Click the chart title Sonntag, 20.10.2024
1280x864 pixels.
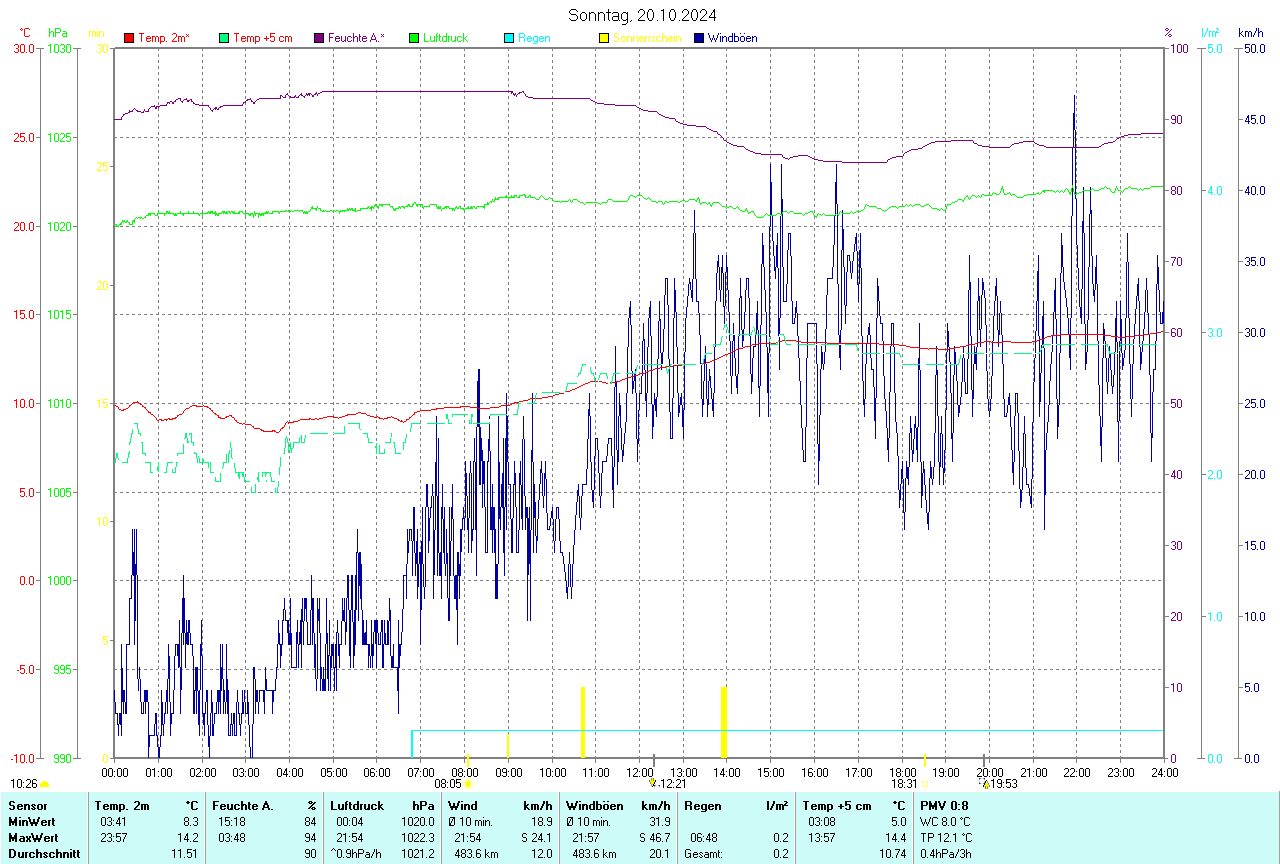(x=642, y=14)
